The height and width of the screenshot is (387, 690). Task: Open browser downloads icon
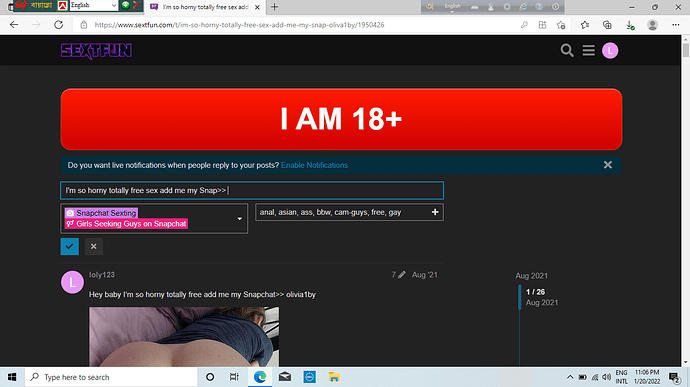[x=630, y=25]
